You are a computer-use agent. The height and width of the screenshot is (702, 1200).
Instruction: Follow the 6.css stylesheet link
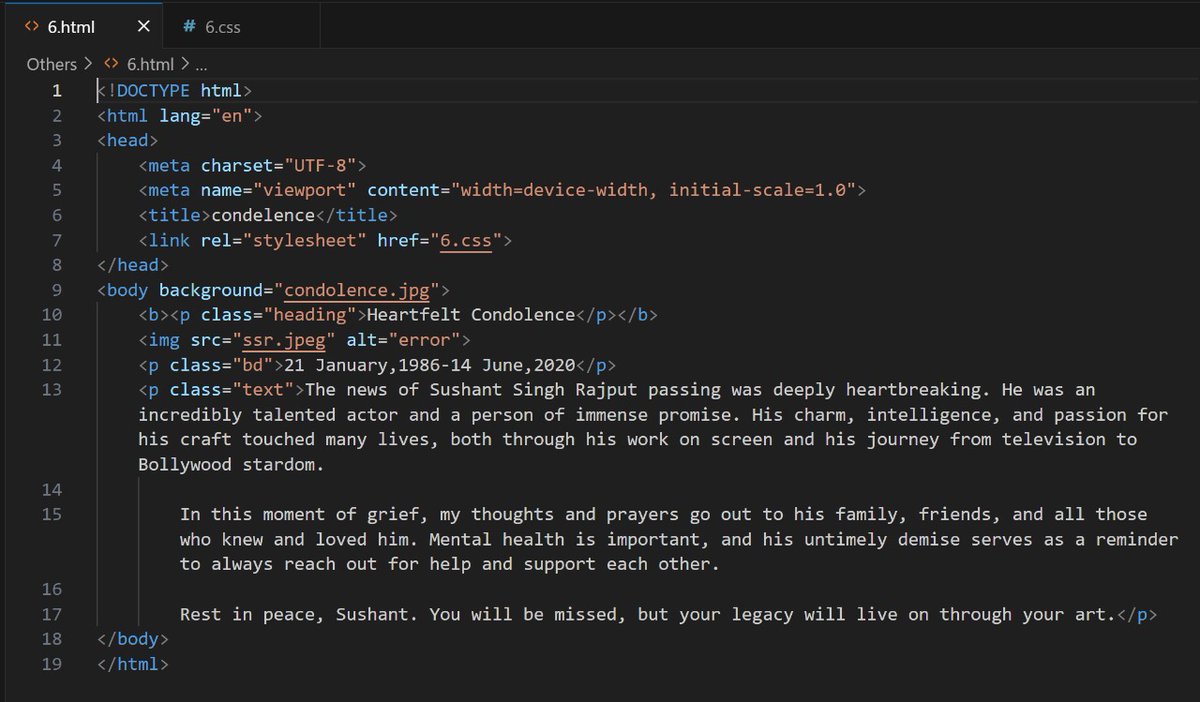(x=466, y=240)
